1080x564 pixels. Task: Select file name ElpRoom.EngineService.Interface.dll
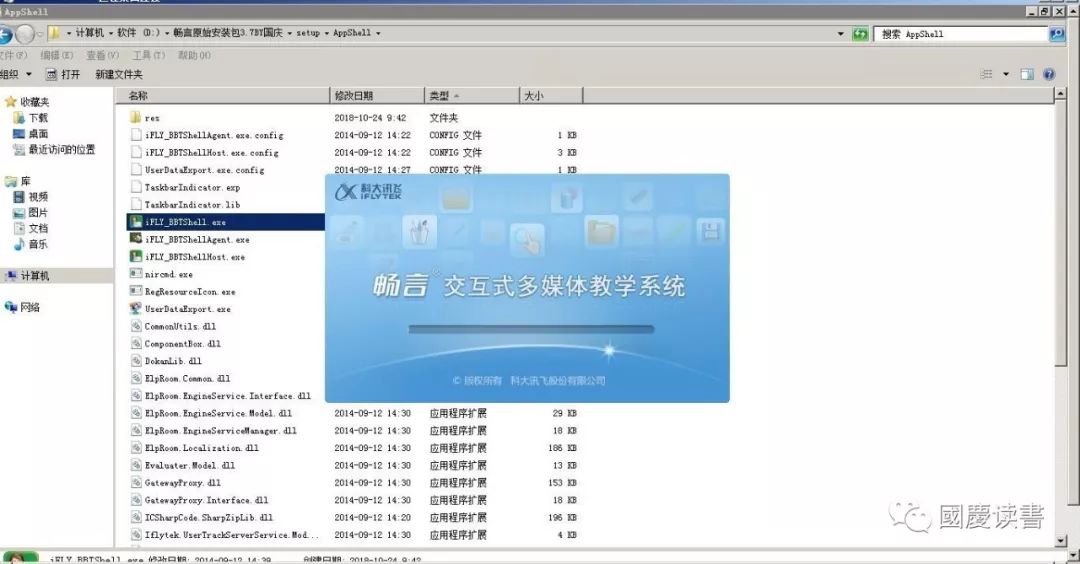228,396
